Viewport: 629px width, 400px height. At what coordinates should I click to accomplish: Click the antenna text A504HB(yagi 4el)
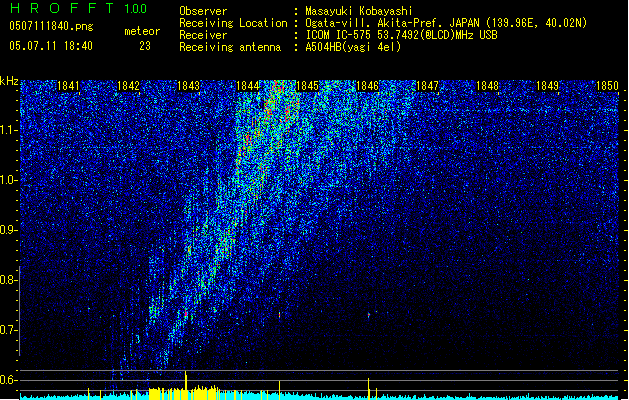(x=353, y=47)
